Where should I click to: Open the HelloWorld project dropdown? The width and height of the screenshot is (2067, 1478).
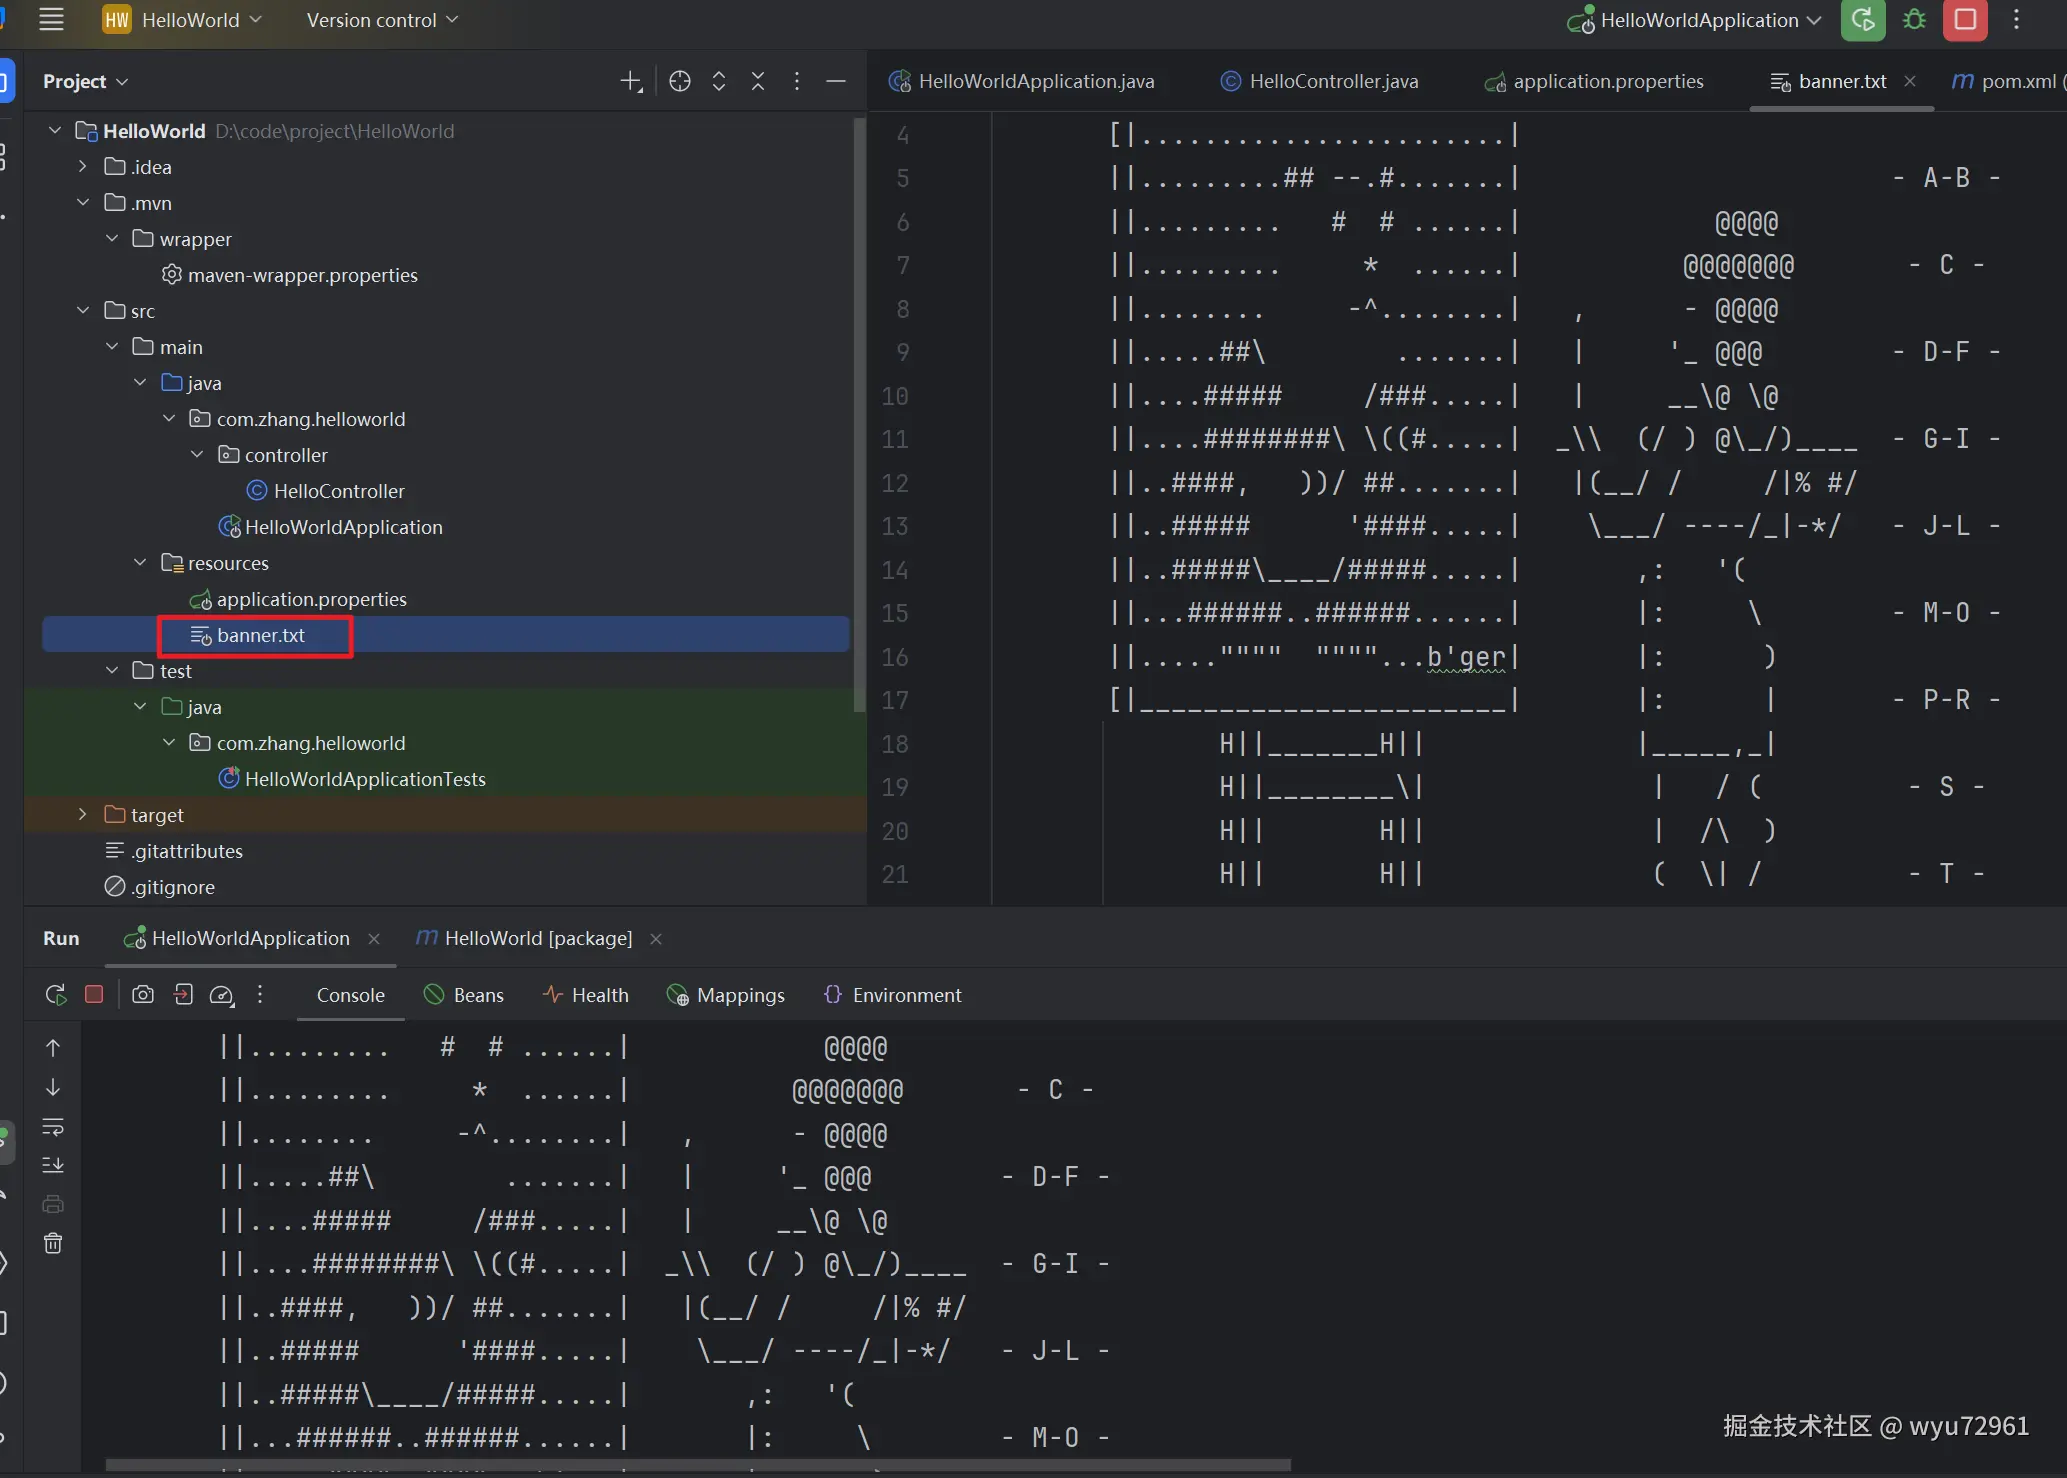pos(183,20)
